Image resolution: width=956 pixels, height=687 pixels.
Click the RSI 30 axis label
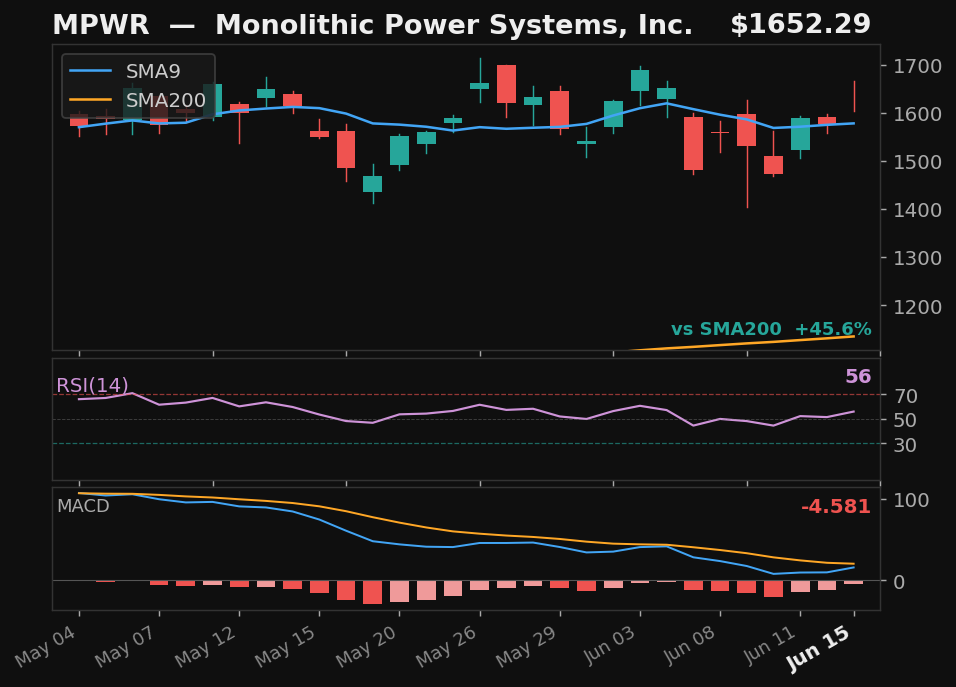[x=906, y=445]
